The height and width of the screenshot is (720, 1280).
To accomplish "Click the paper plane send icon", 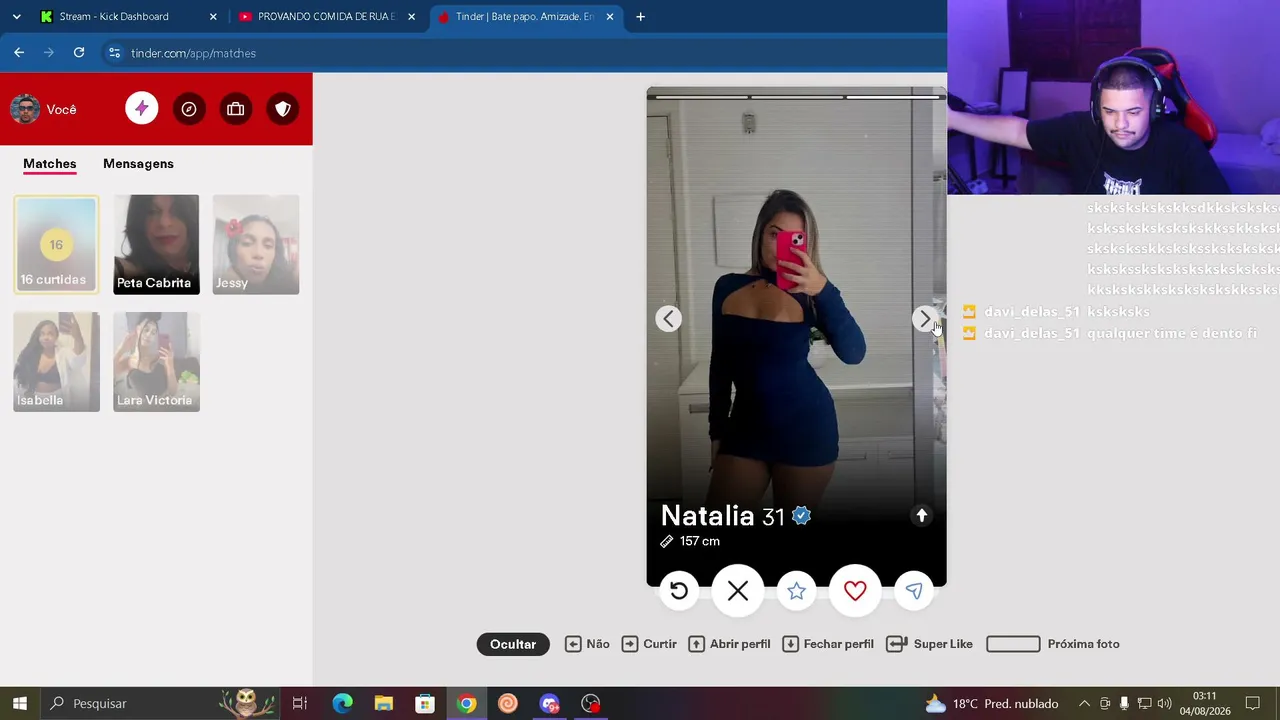I will [x=914, y=591].
